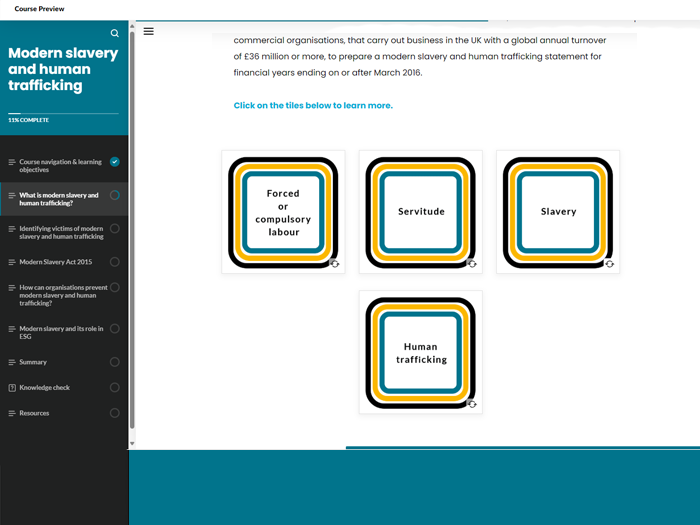Click flip icon on Human trafficking tile
700x525 pixels.
click(472, 404)
